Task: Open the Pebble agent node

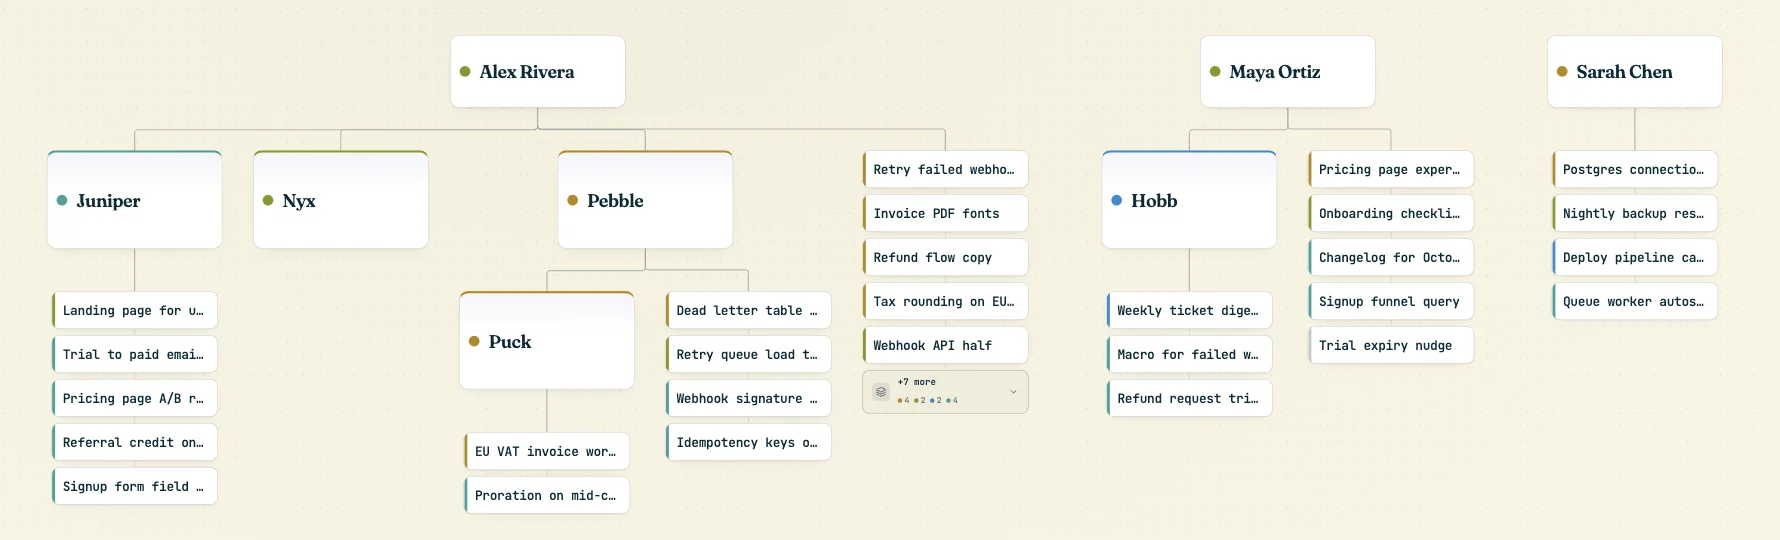Action: pyautogui.click(x=645, y=200)
